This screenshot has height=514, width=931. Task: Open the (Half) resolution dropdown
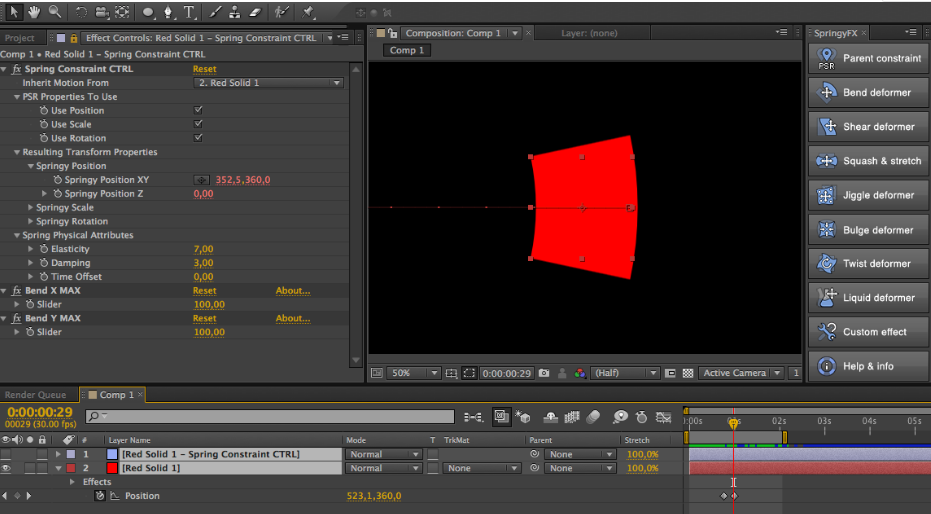point(625,373)
